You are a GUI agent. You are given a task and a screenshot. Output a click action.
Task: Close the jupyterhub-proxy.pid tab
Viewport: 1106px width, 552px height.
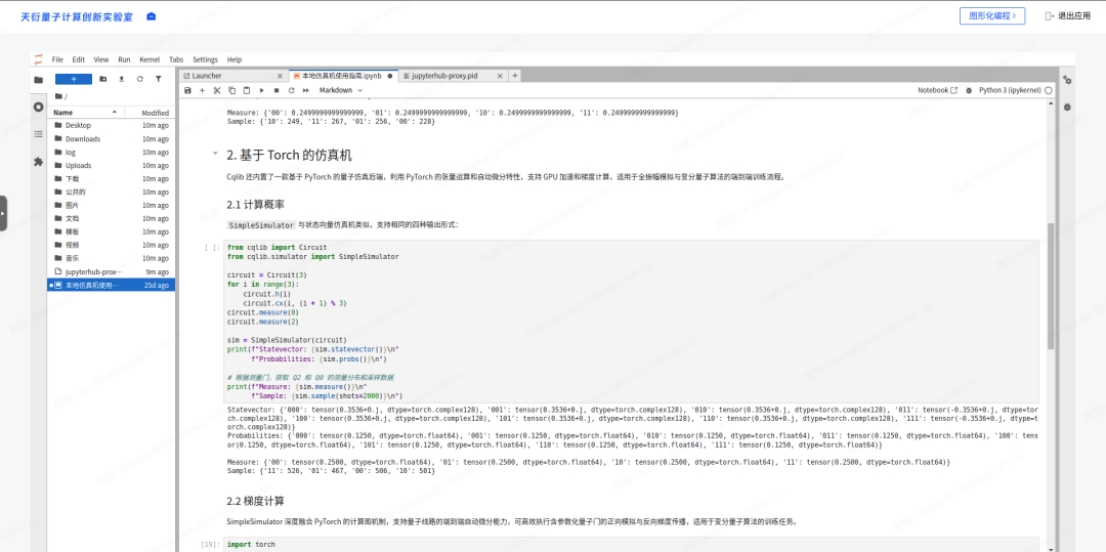[x=500, y=75]
